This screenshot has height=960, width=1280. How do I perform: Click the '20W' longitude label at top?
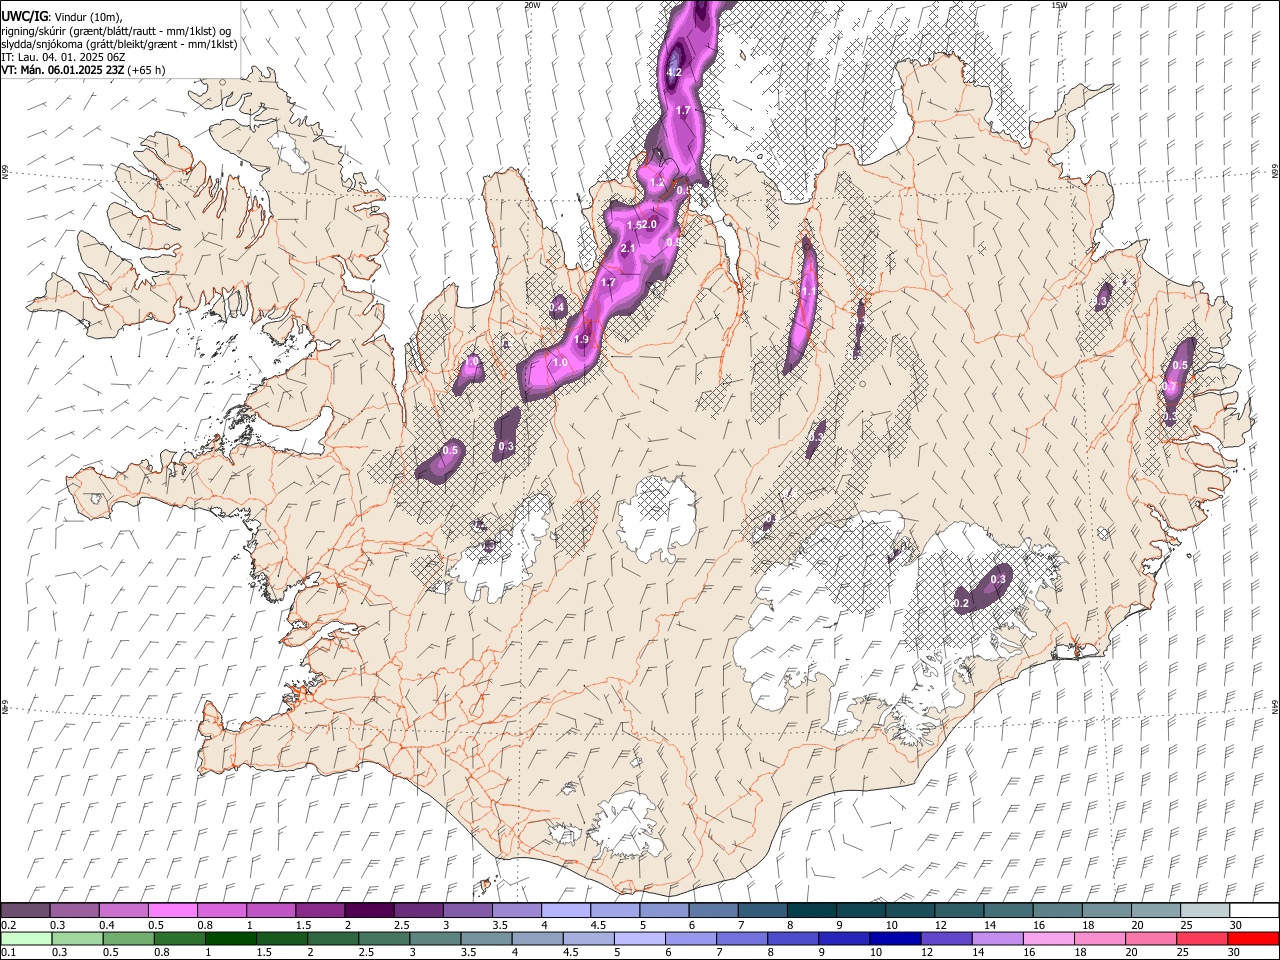[x=532, y=5]
